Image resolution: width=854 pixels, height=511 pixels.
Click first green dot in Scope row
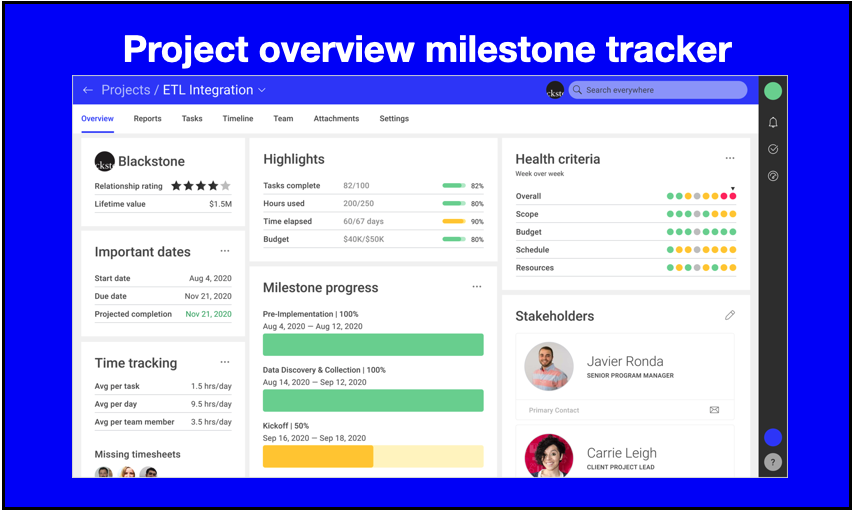click(670, 214)
